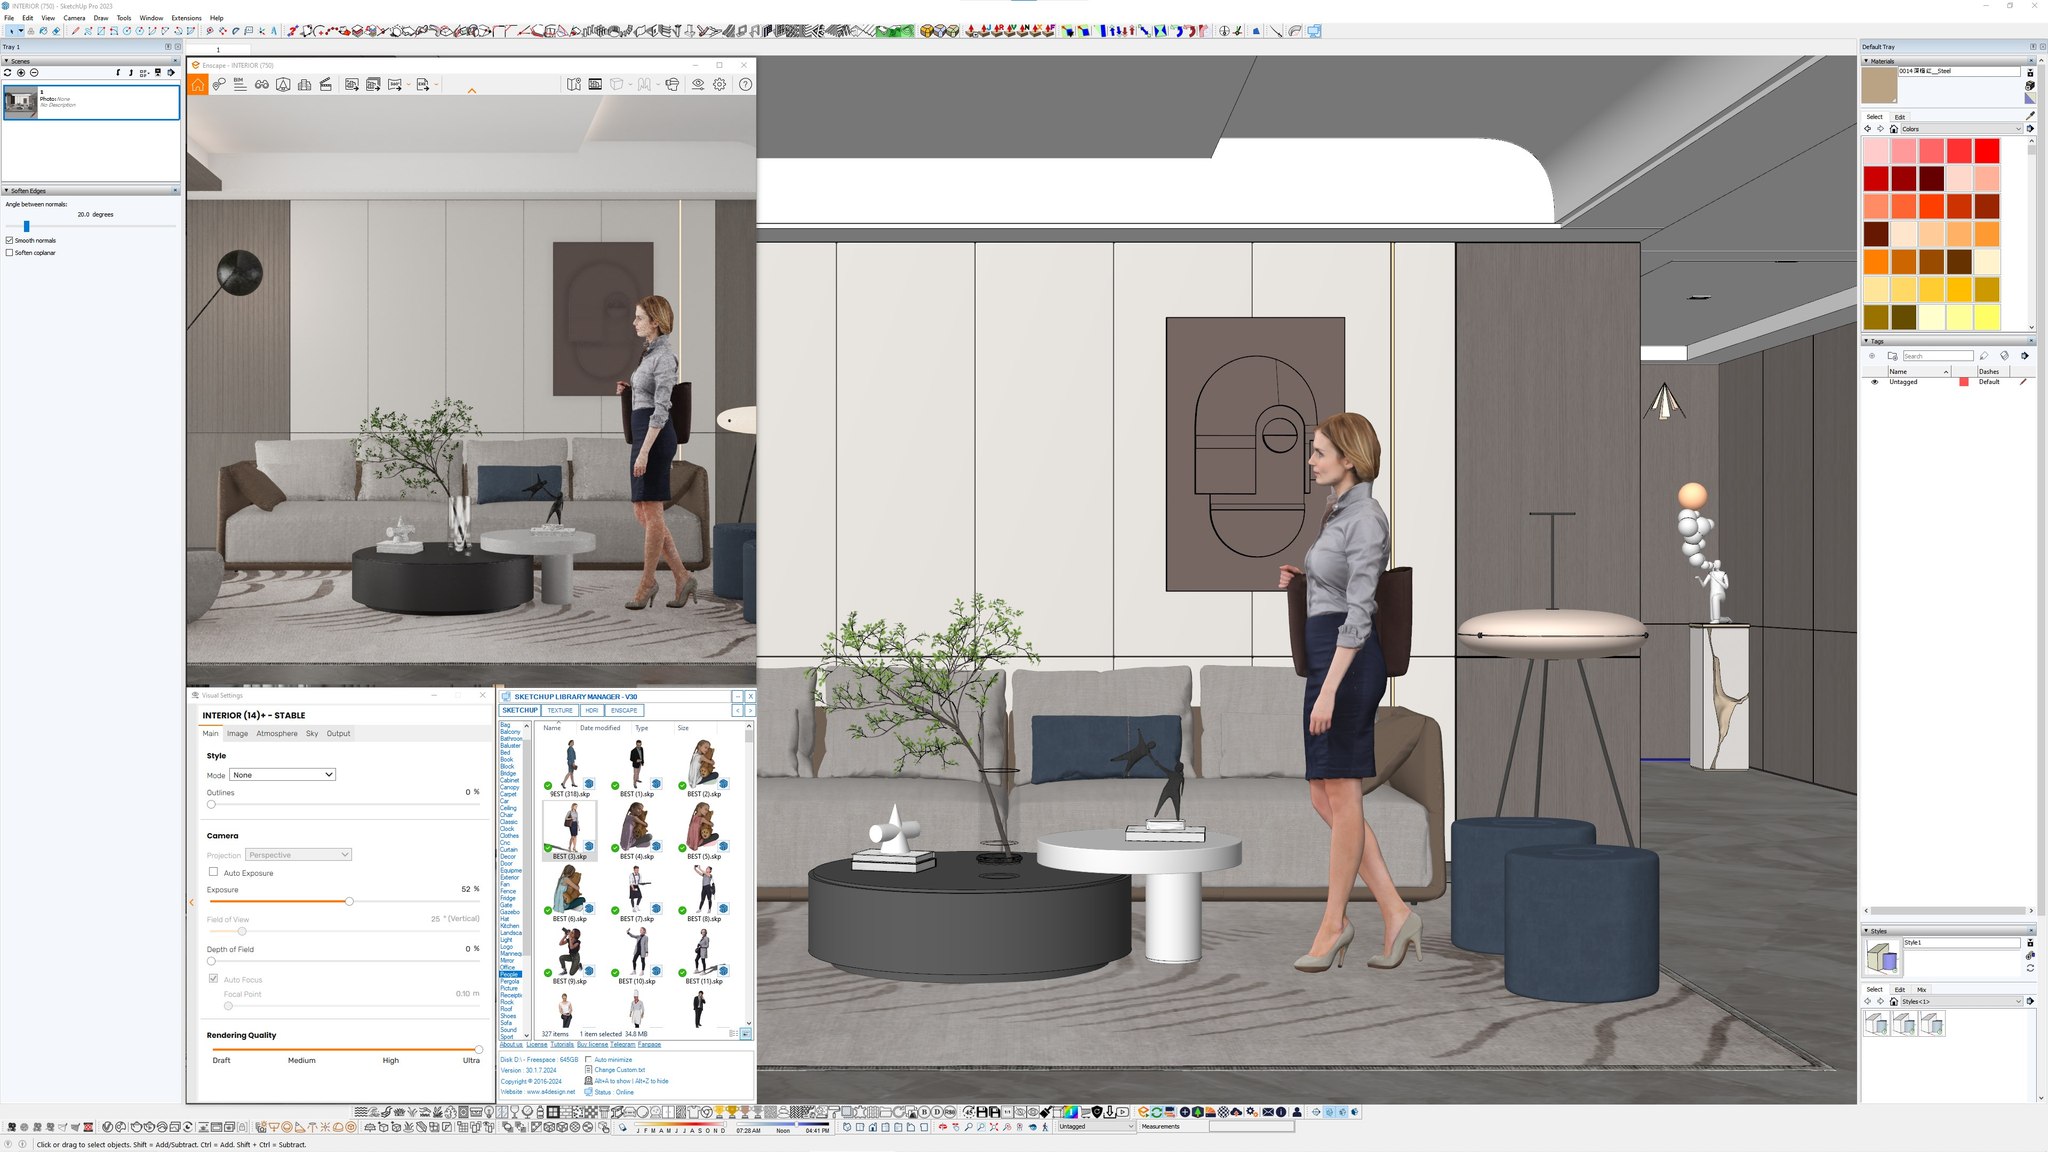Open the Extensions menu

click(186, 18)
